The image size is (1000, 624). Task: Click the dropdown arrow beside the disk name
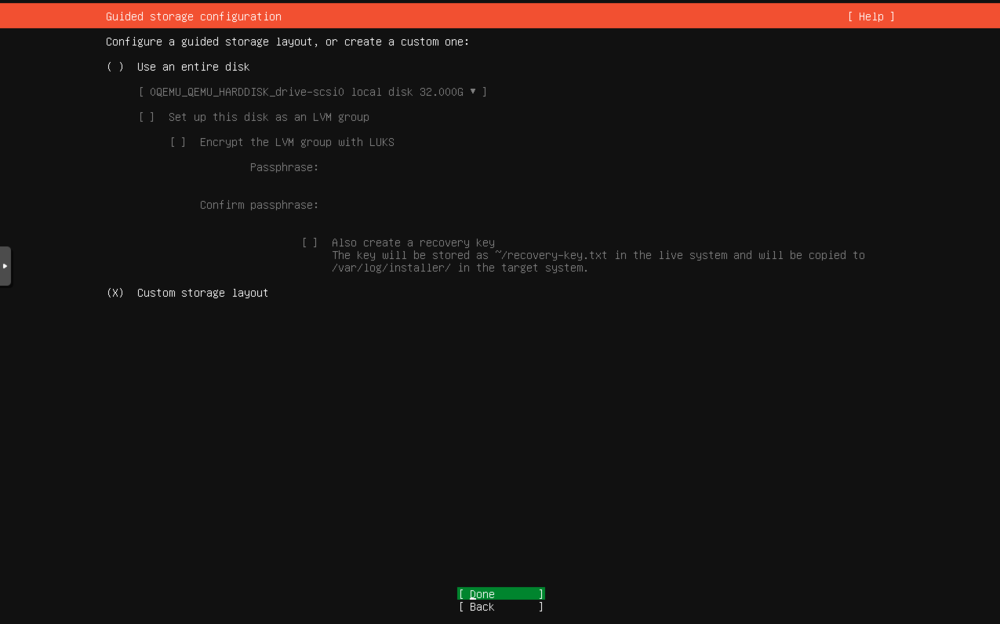point(474,91)
